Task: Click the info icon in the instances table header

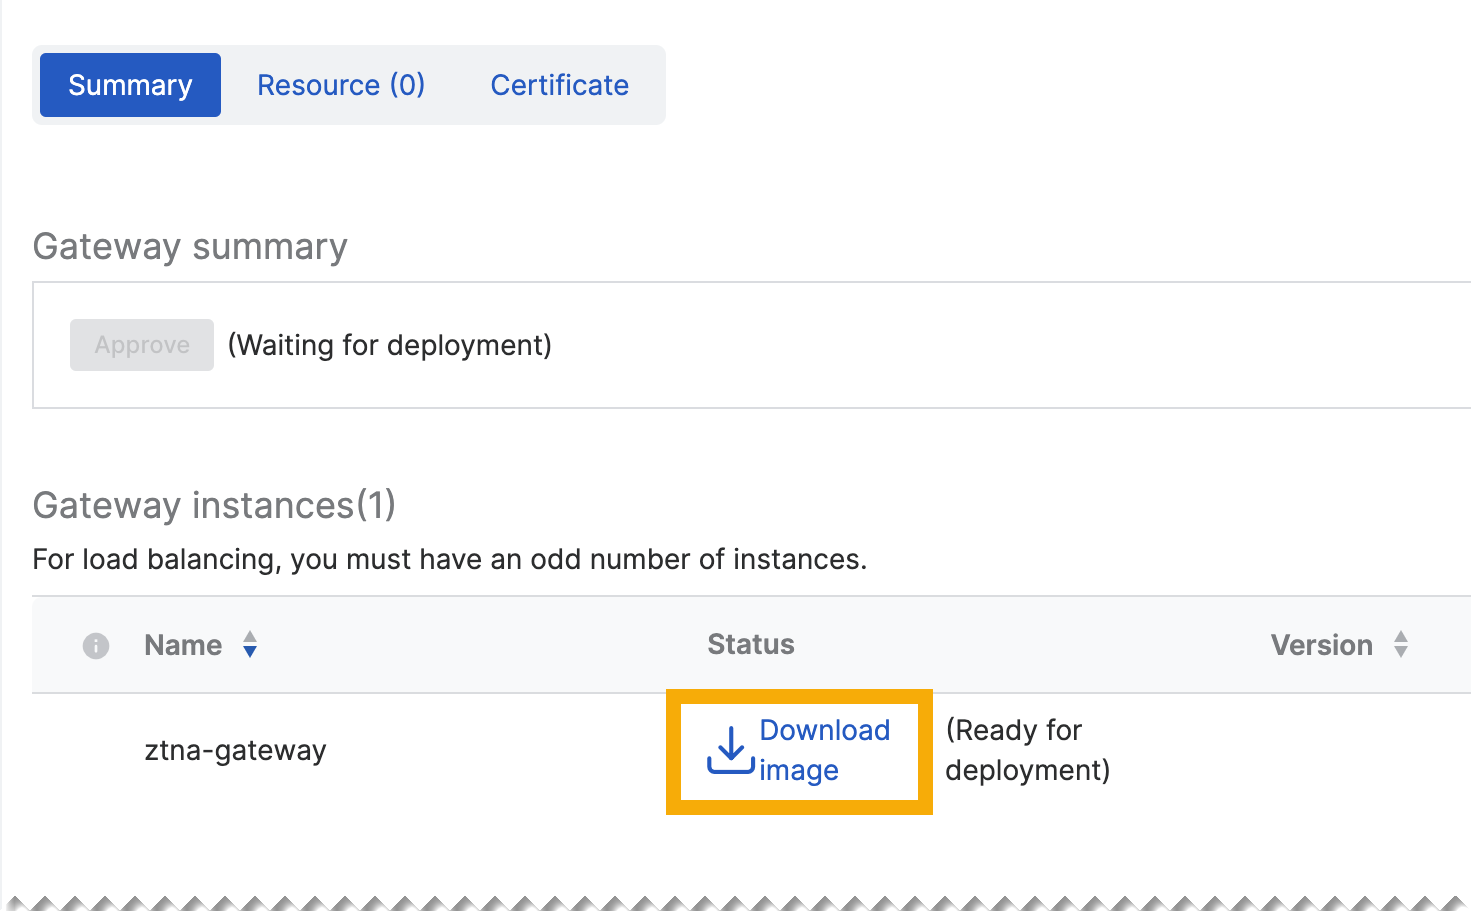Action: point(96,645)
